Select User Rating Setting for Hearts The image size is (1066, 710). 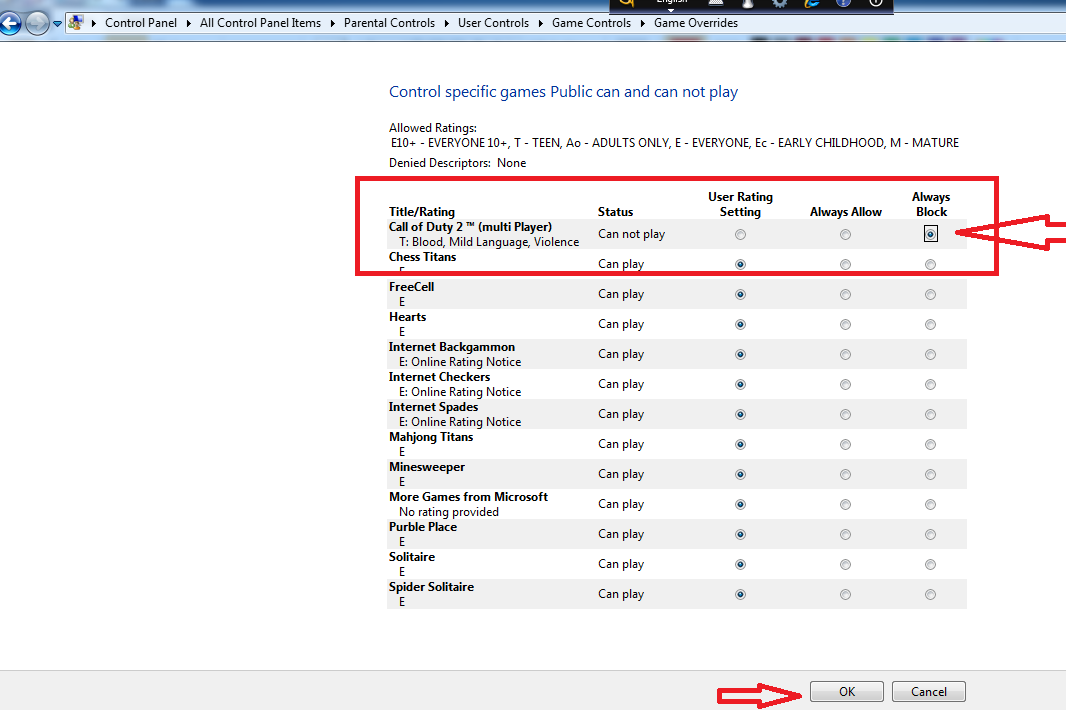pos(740,324)
